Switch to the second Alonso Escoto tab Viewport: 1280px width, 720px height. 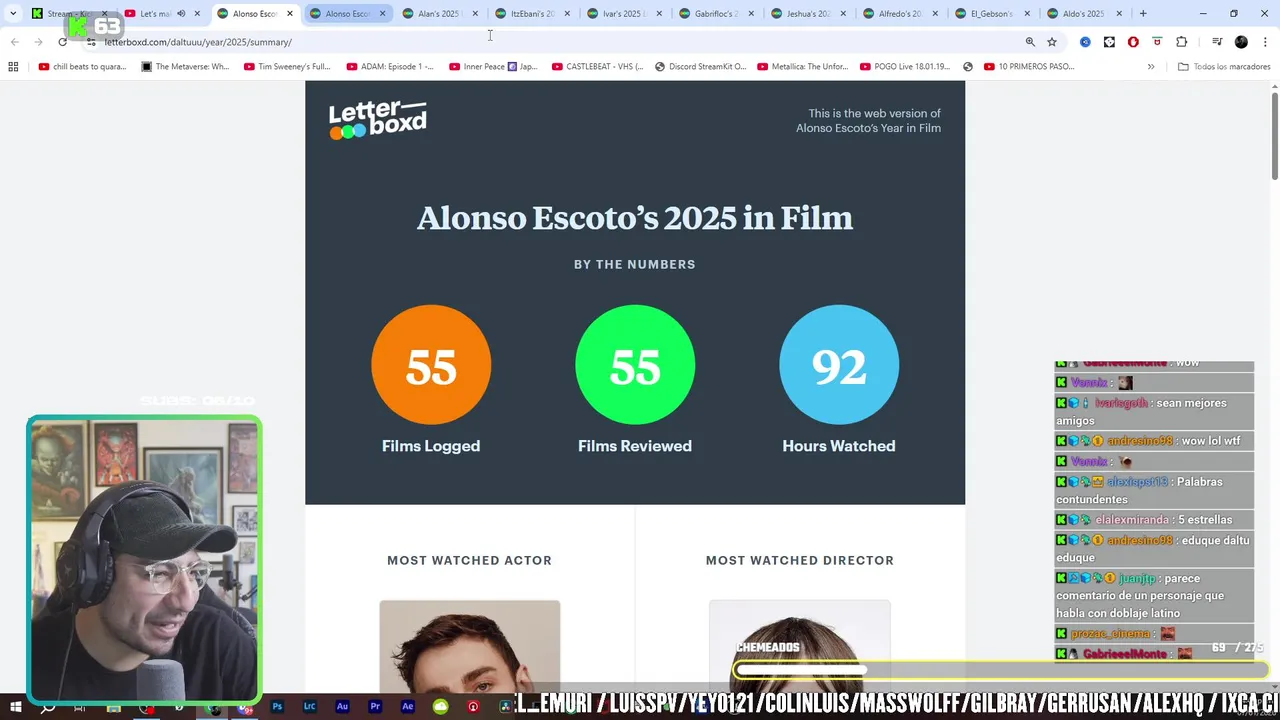(x=348, y=14)
